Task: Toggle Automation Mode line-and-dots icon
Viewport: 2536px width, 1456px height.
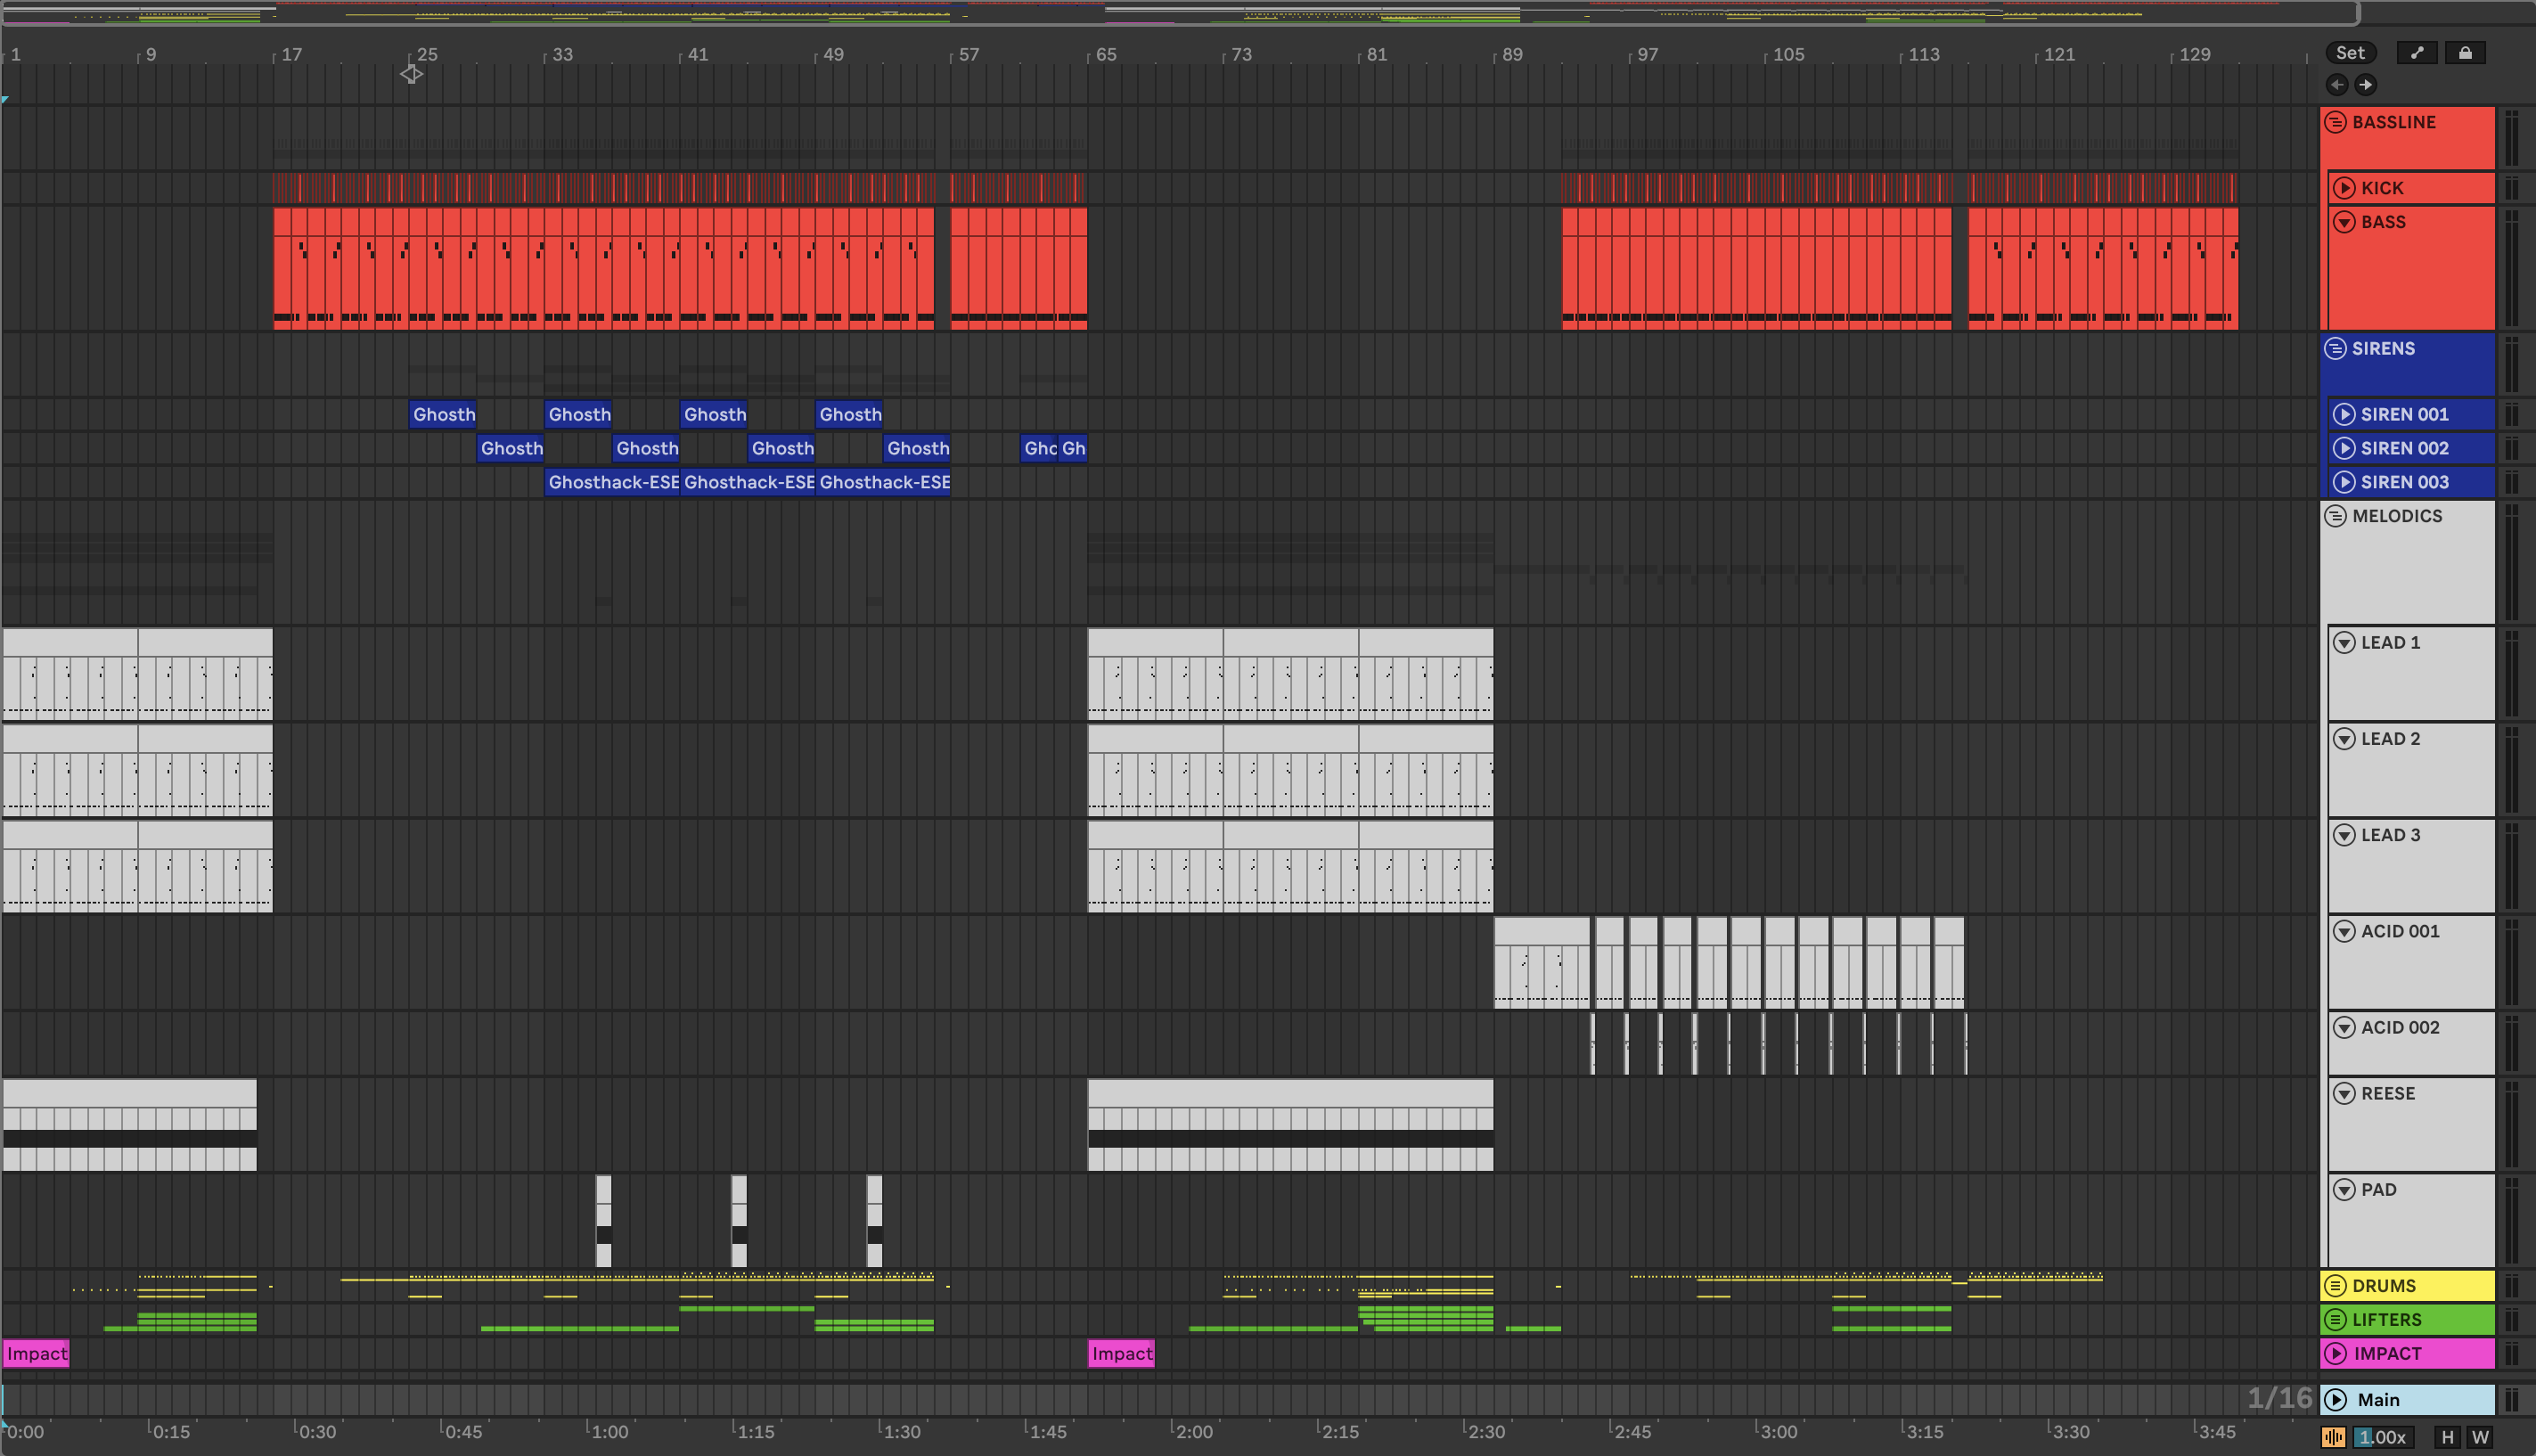Action: coord(2417,53)
